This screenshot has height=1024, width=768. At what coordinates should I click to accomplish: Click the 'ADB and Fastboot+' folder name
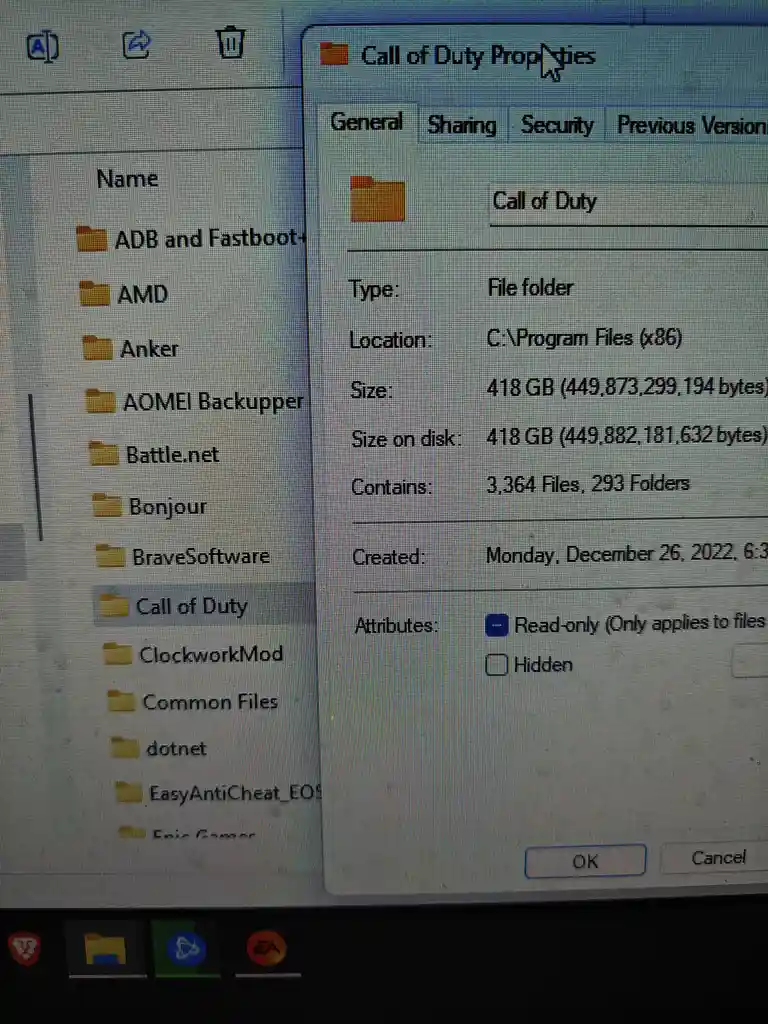click(x=210, y=238)
